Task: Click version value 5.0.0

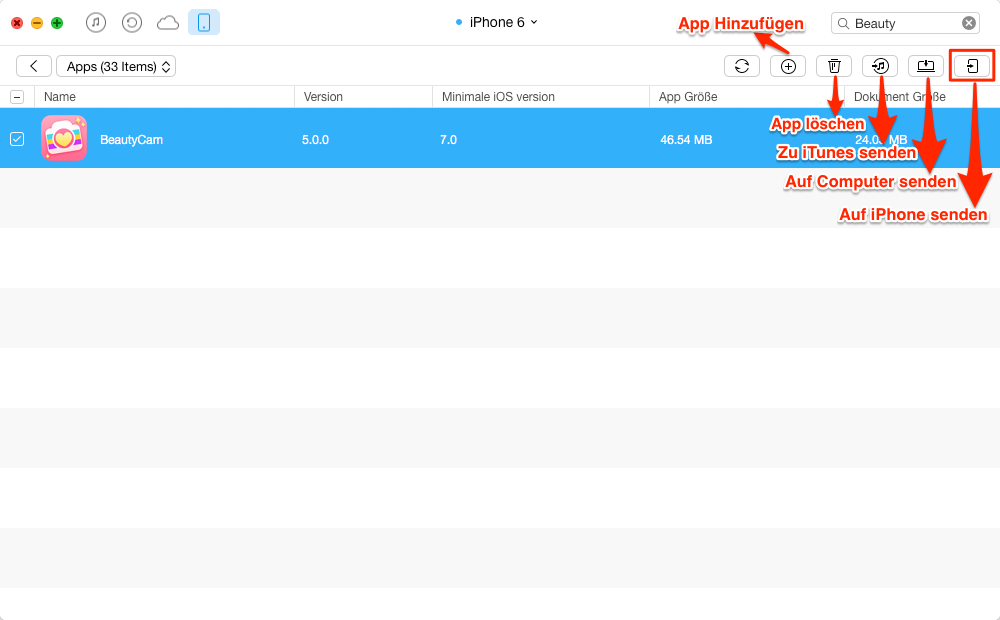Action: tap(315, 140)
